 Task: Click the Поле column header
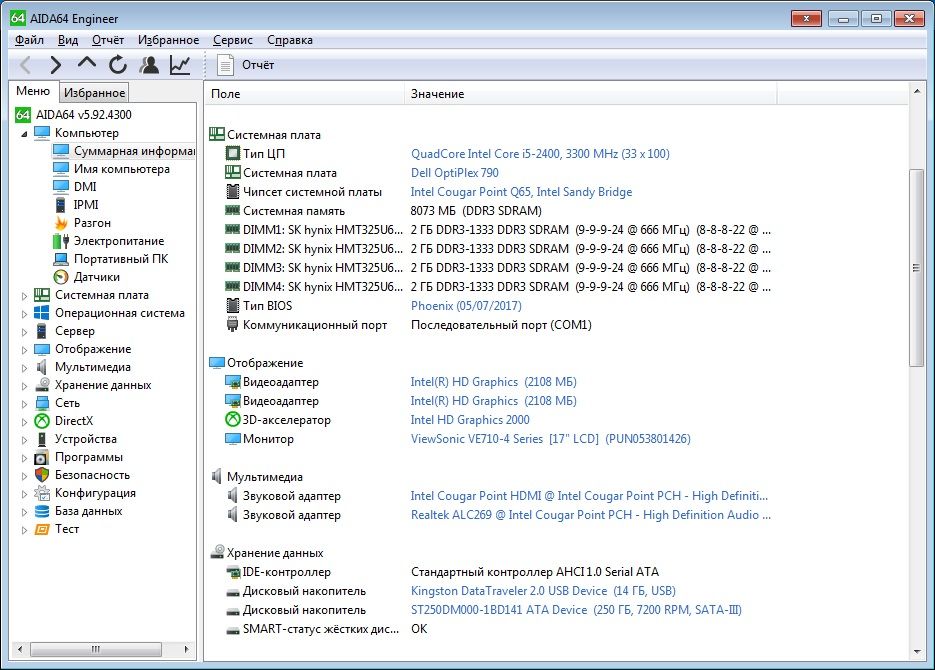click(305, 94)
